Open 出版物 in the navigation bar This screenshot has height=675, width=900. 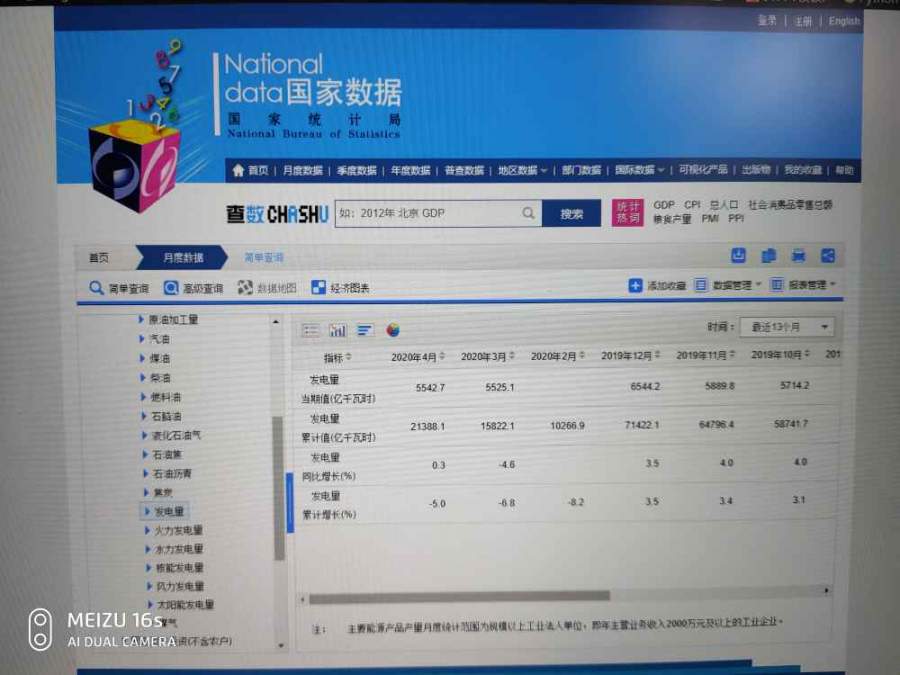[756, 169]
